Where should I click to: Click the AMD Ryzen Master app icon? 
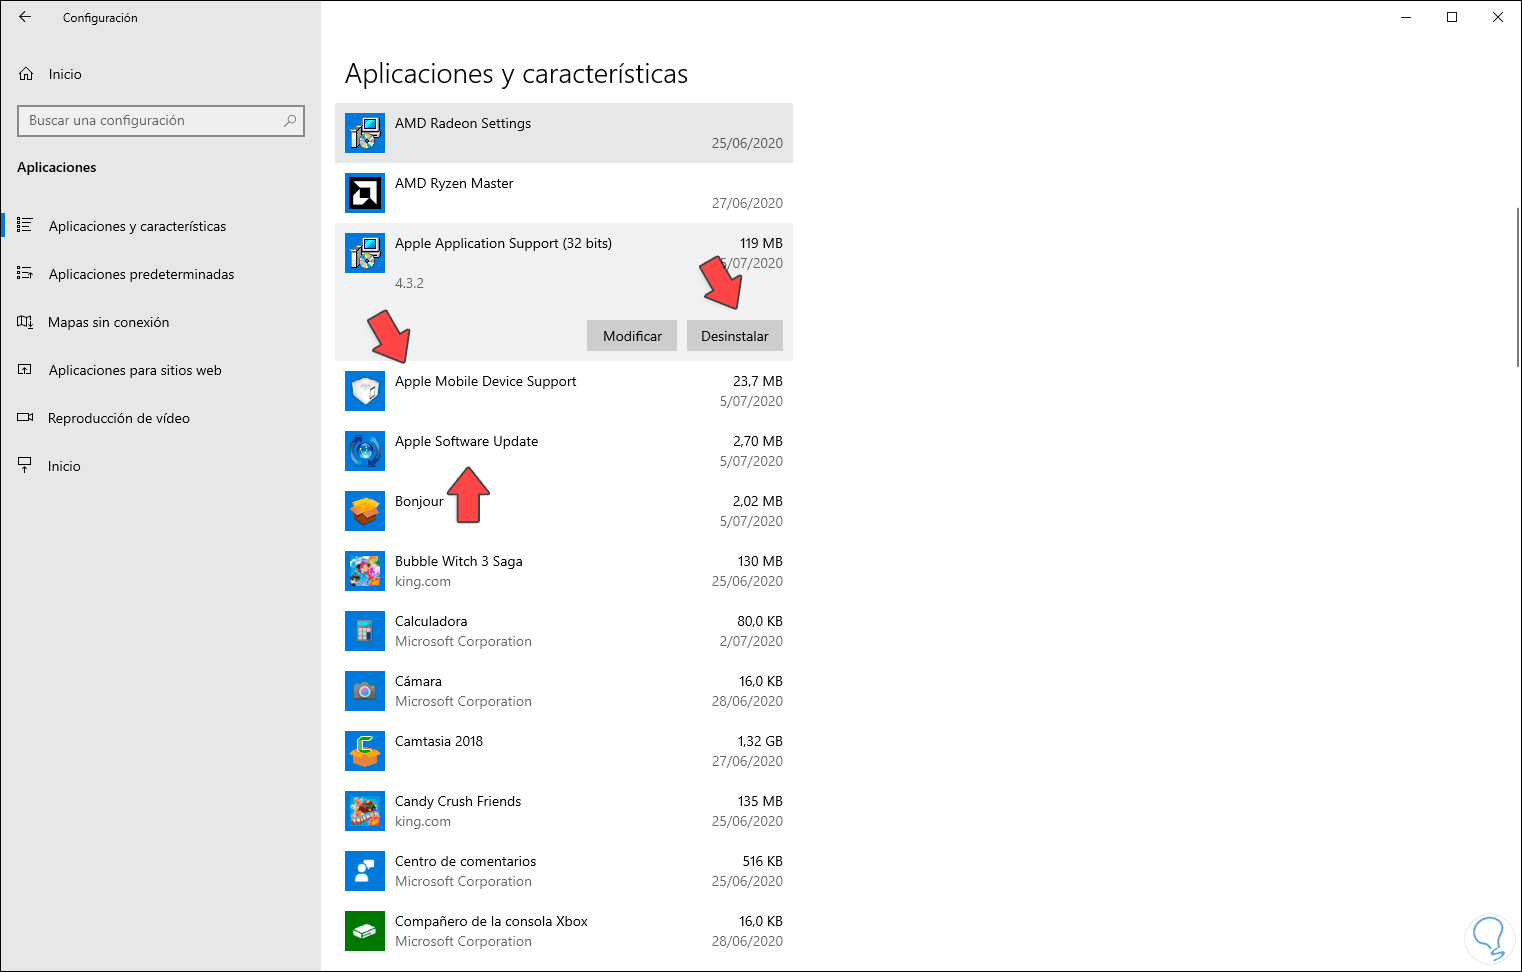coord(365,193)
